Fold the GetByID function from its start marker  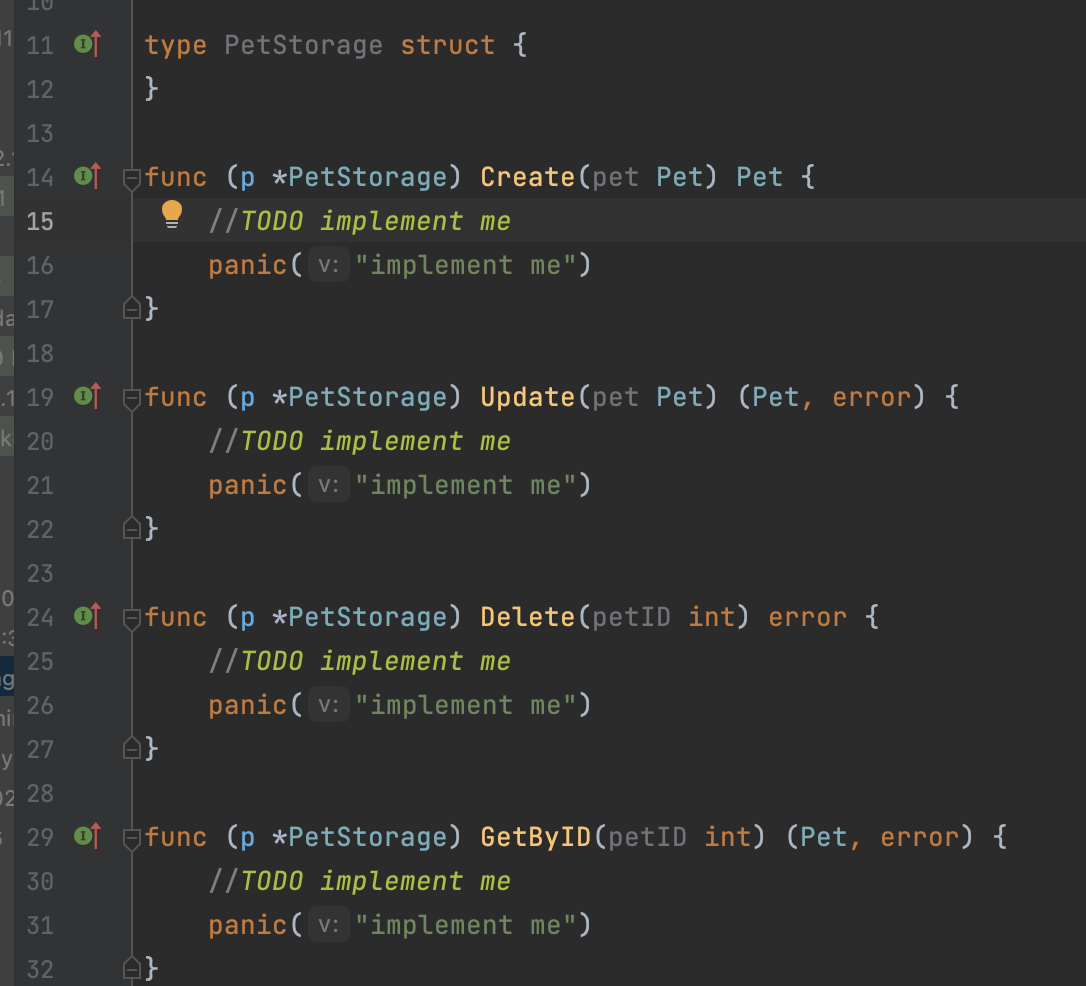click(x=131, y=838)
